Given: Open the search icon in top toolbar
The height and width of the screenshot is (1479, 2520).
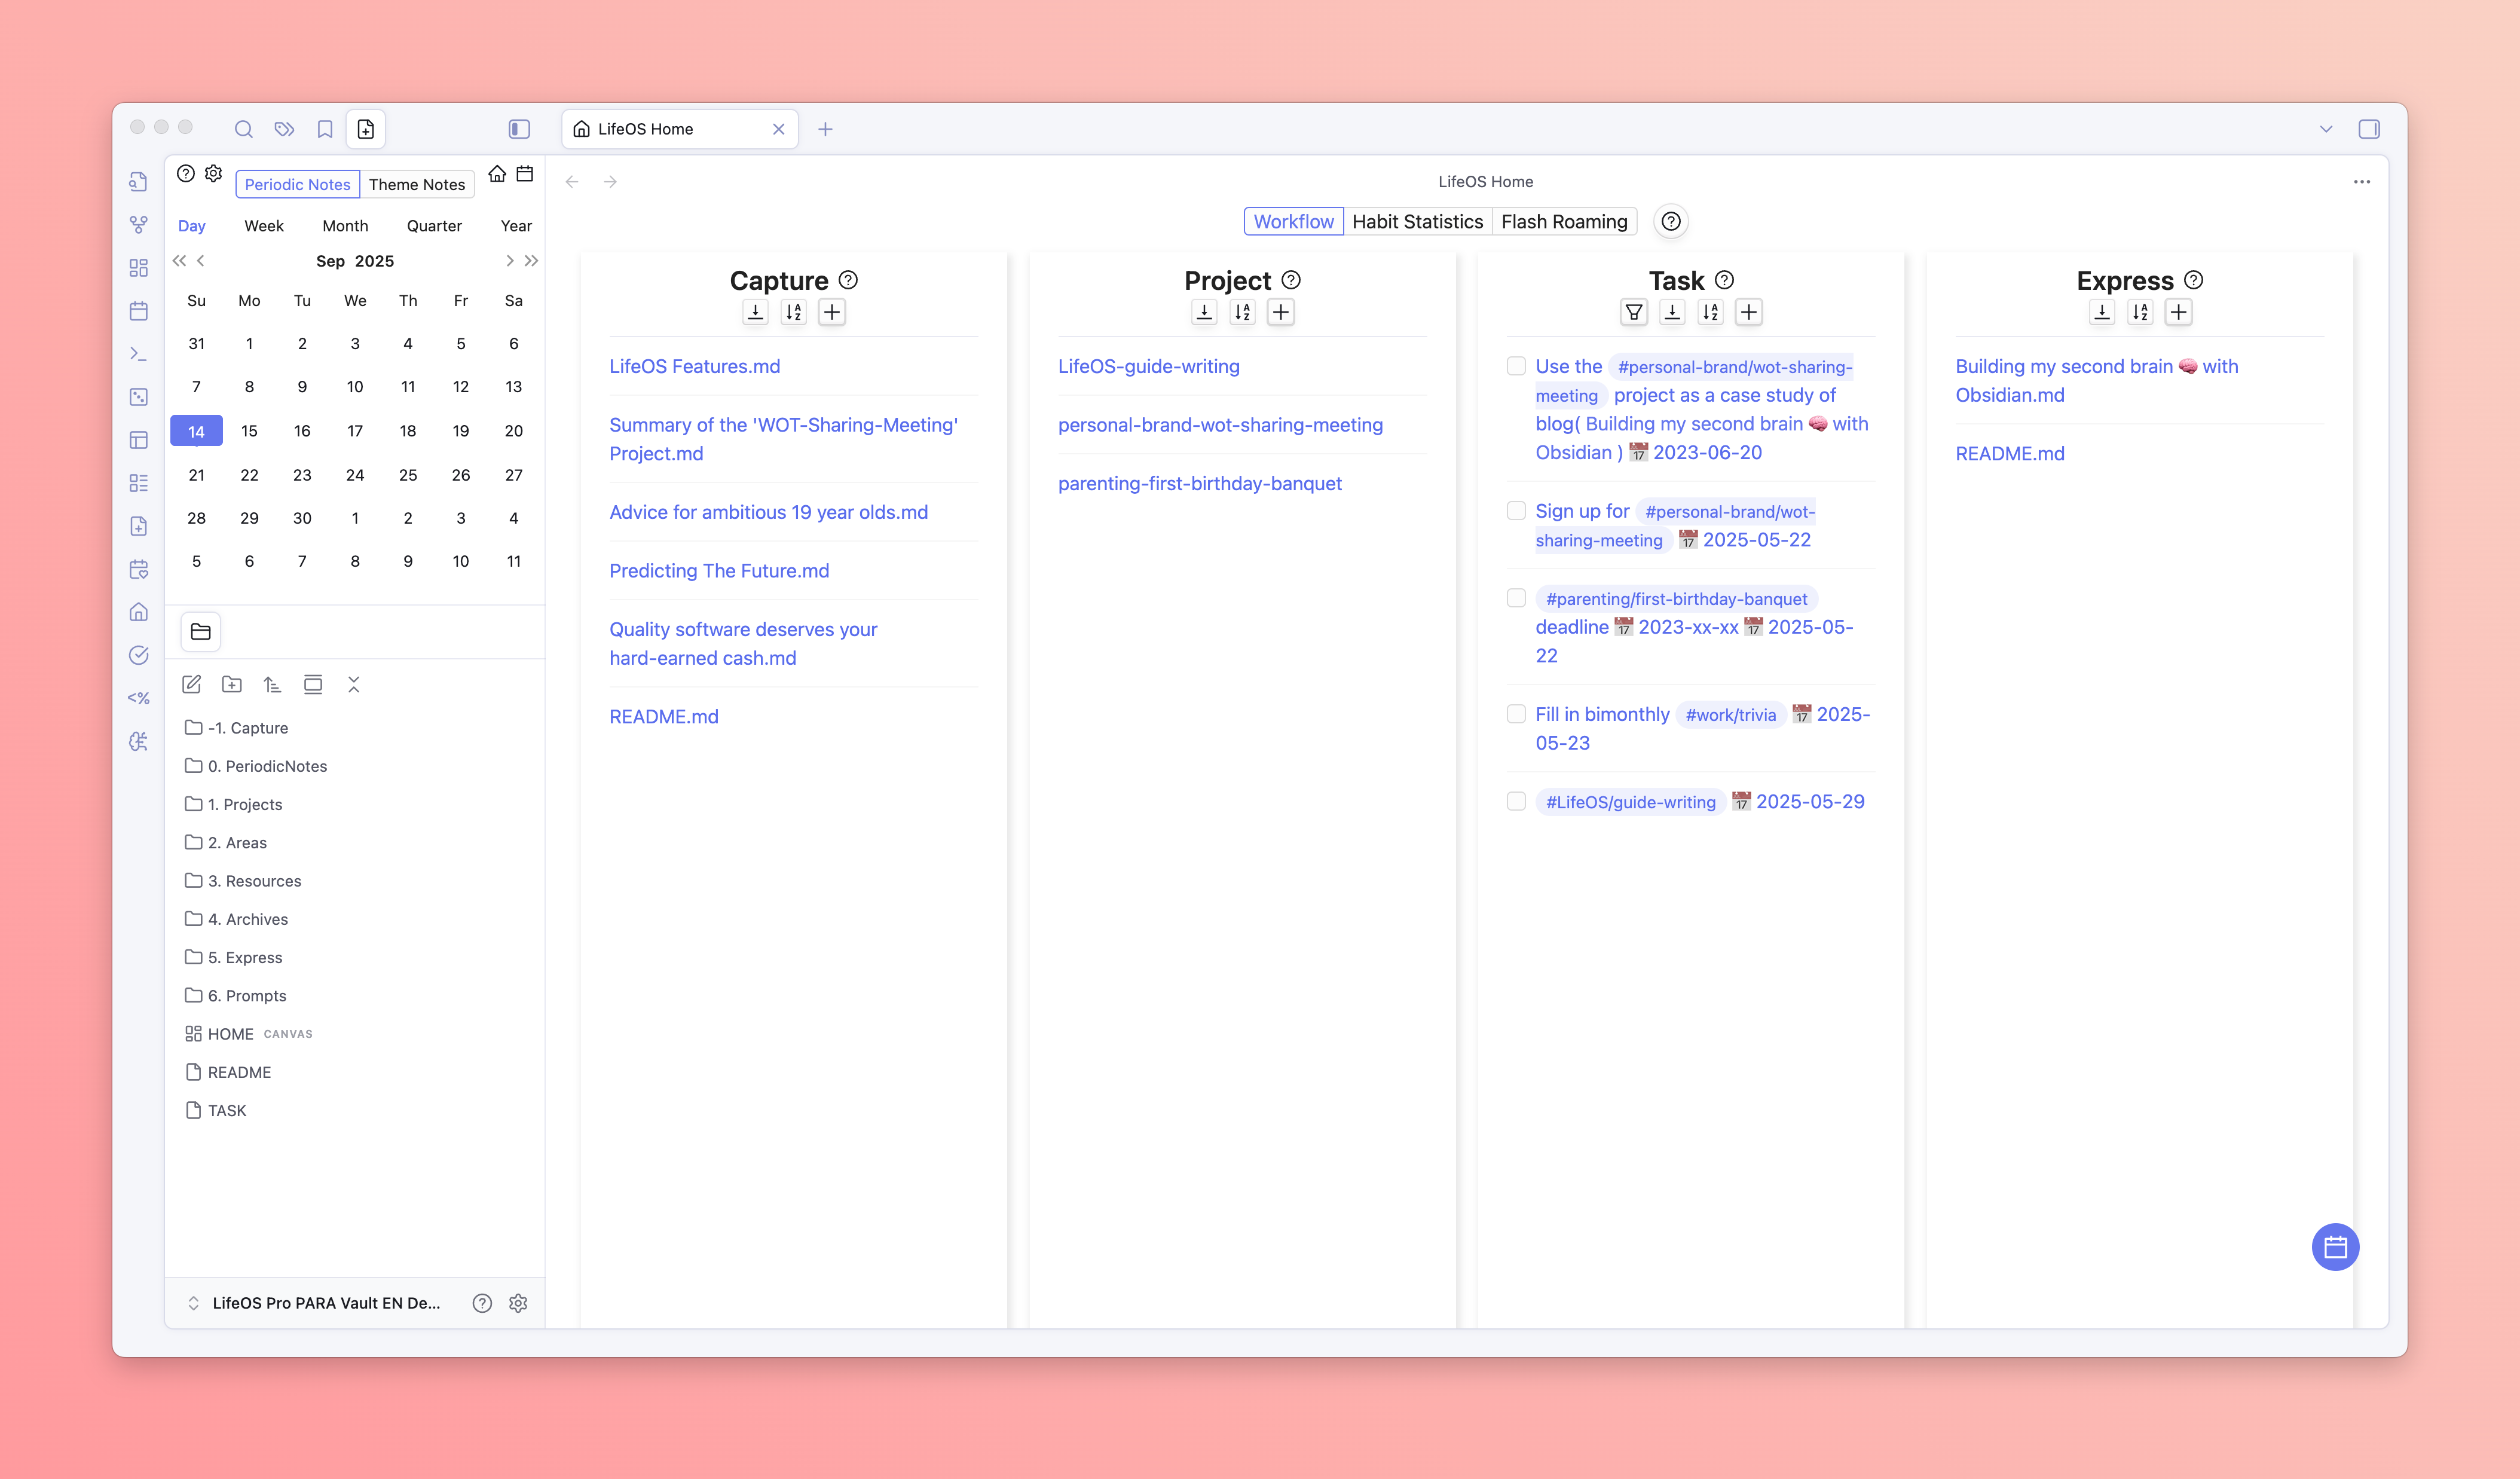Looking at the screenshot, I should click(x=243, y=129).
